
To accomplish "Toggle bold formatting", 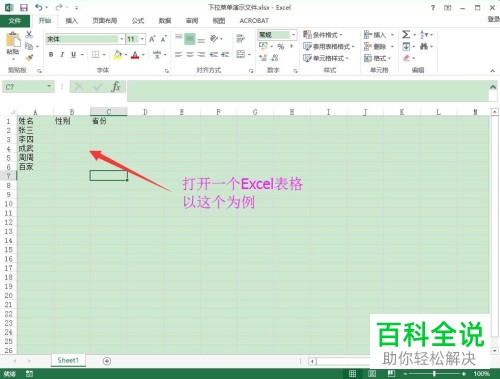I will click(51, 55).
